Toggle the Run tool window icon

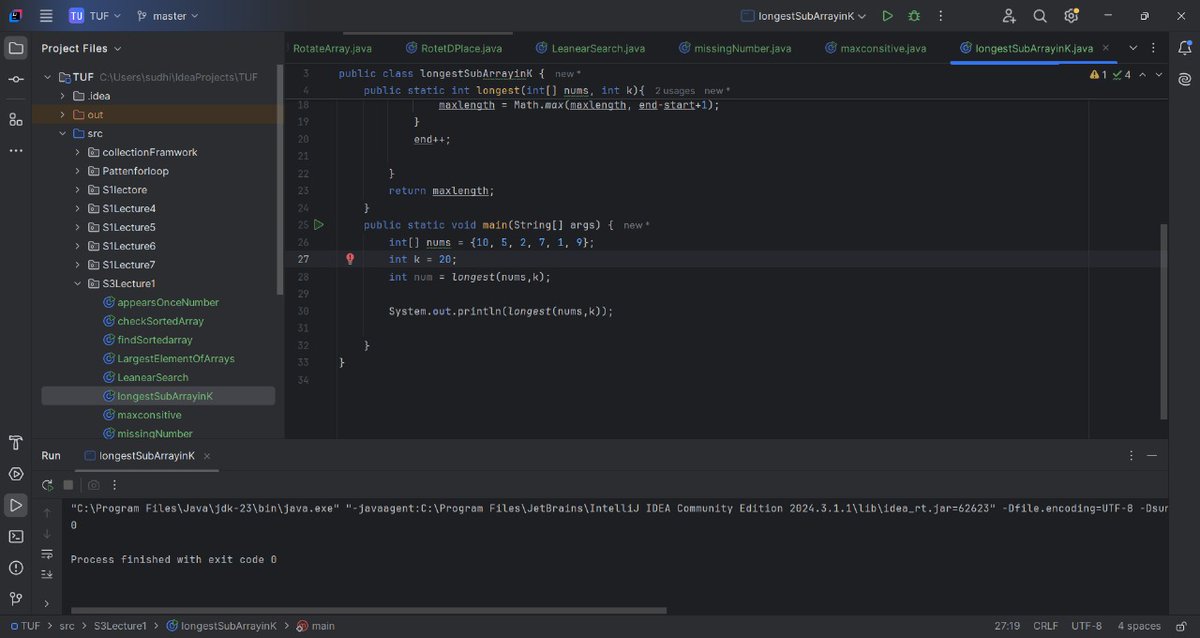tap(16, 505)
